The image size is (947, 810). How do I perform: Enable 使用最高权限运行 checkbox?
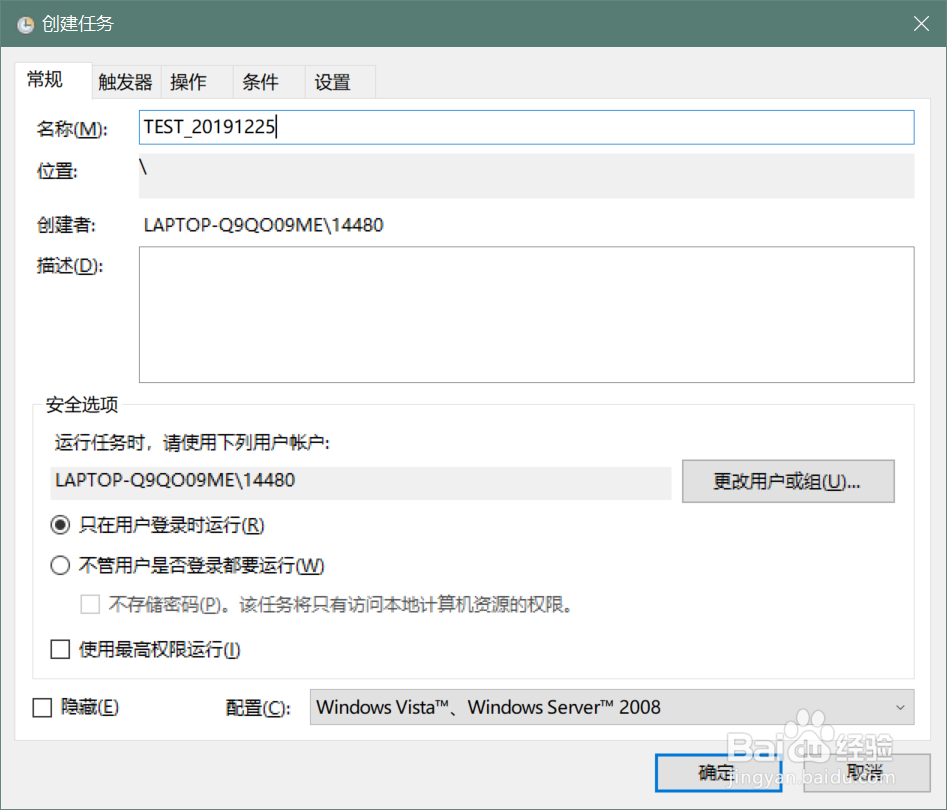(60, 649)
